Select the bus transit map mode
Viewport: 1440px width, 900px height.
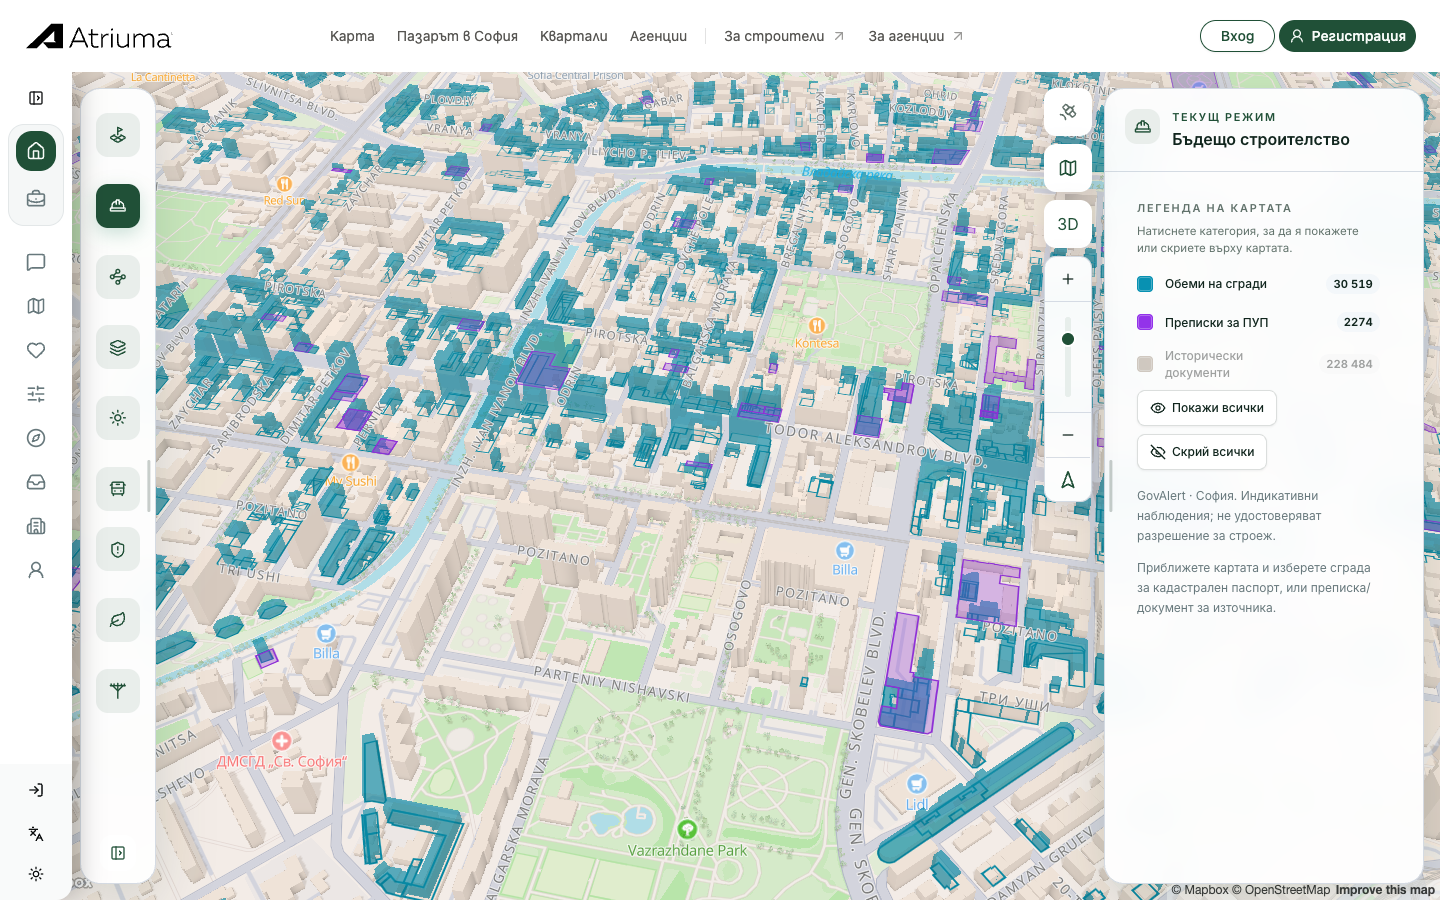pos(118,489)
